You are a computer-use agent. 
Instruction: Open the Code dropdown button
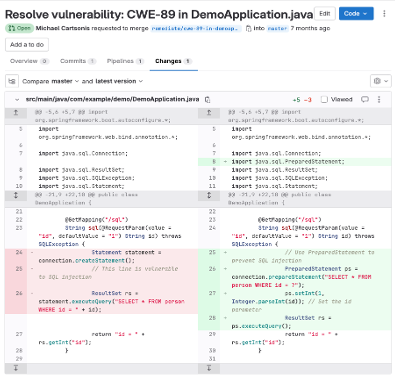tap(356, 14)
